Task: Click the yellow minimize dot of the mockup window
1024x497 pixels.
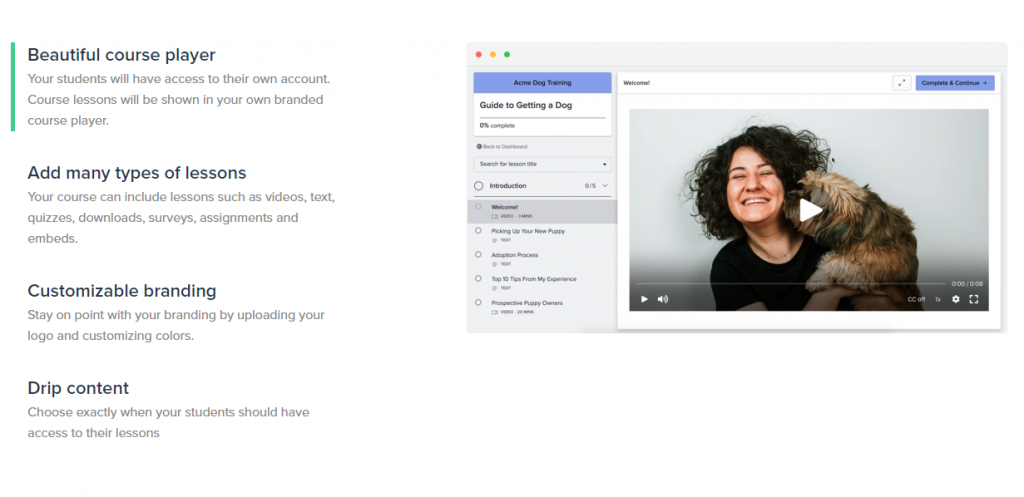Action: point(492,55)
